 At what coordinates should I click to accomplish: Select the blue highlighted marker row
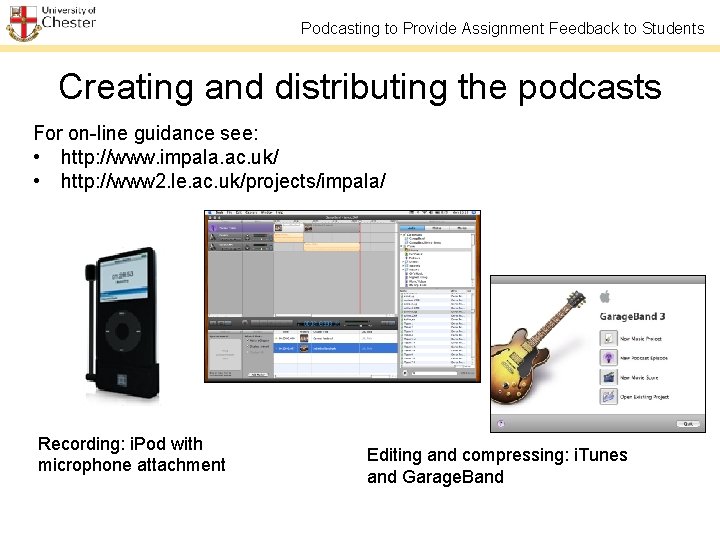coord(335,349)
